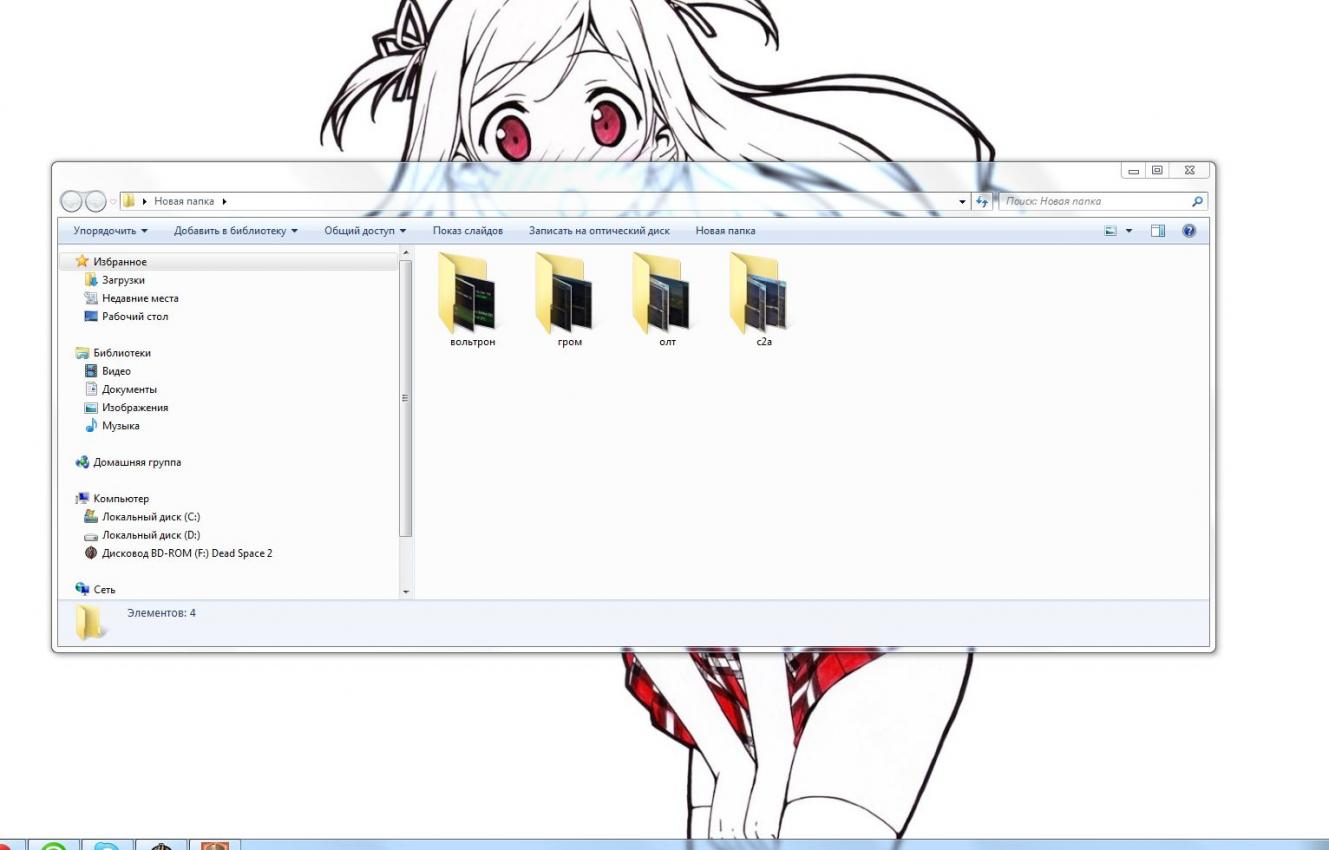
Task: Toggle the preview pane button
Action: click(1158, 231)
